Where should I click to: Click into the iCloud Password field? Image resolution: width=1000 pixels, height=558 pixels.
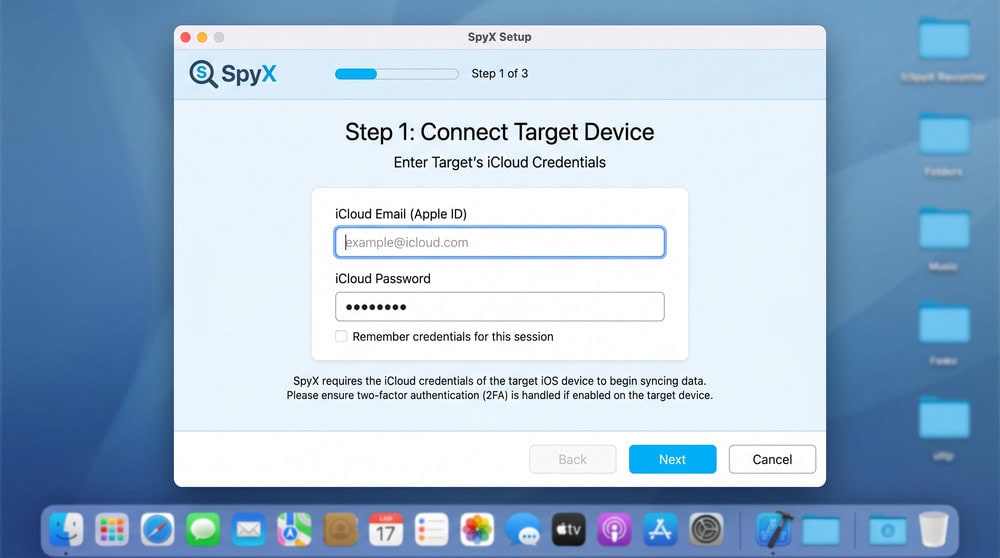click(499, 307)
